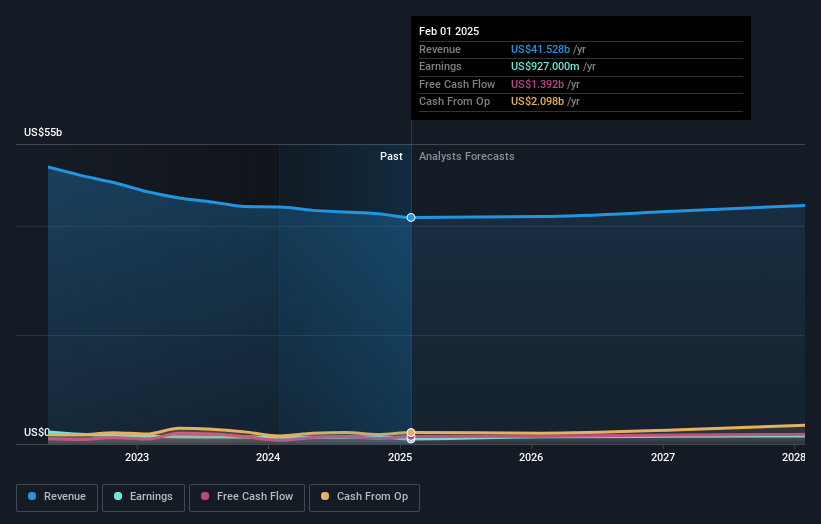The width and height of the screenshot is (821, 524).
Task: Click the US$2.098b cash from op value
Action: [537, 102]
